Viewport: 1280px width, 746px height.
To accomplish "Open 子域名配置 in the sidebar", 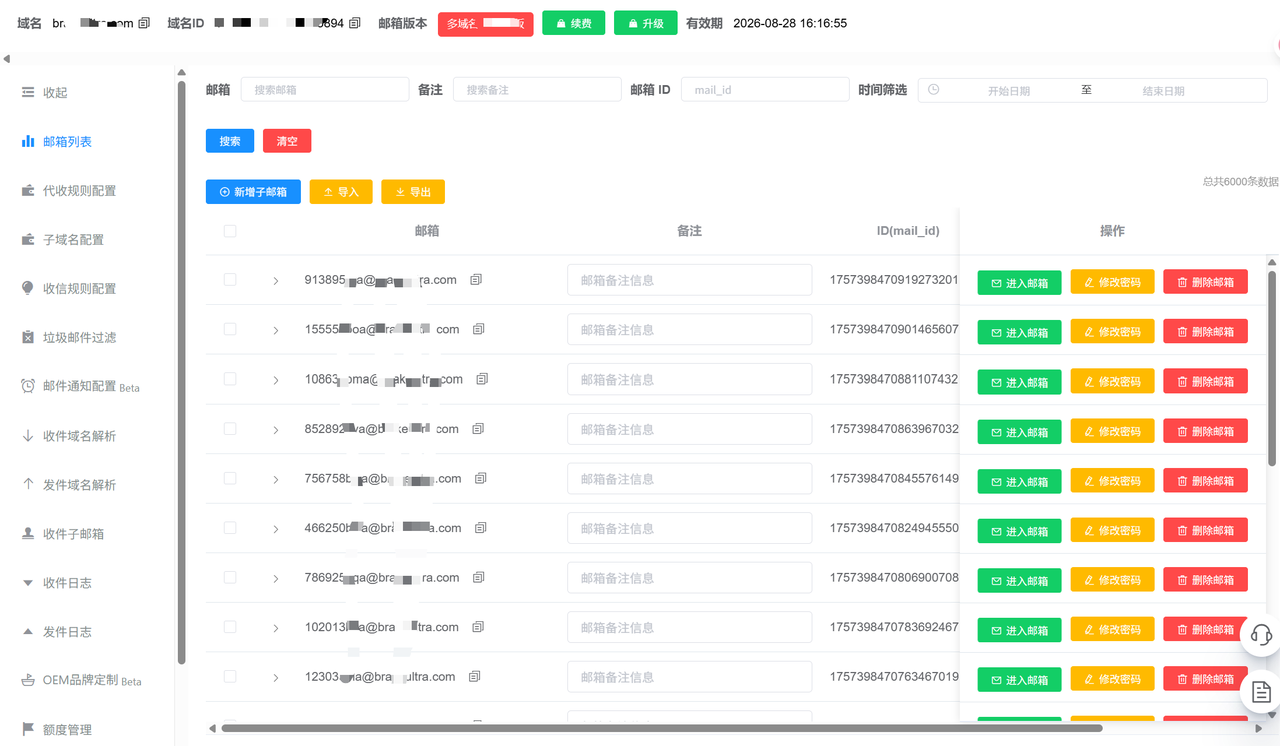I will click(x=73, y=240).
